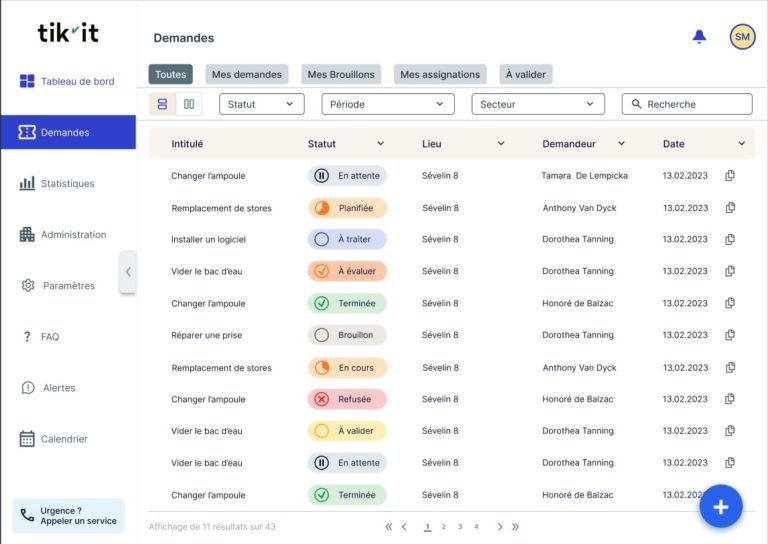
Task: Go to the next results page arrow
Action: point(501,527)
